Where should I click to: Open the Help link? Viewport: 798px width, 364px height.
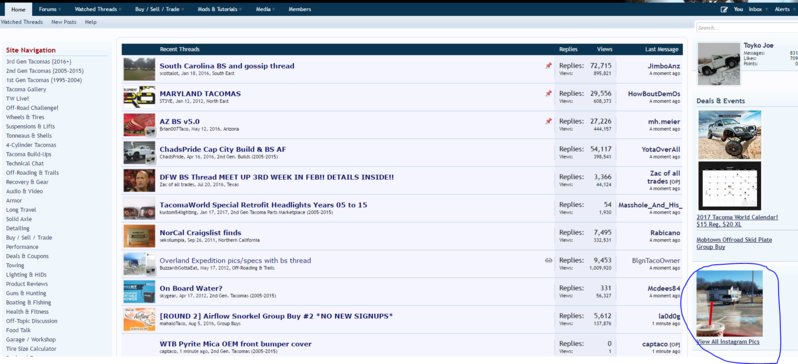tap(91, 22)
